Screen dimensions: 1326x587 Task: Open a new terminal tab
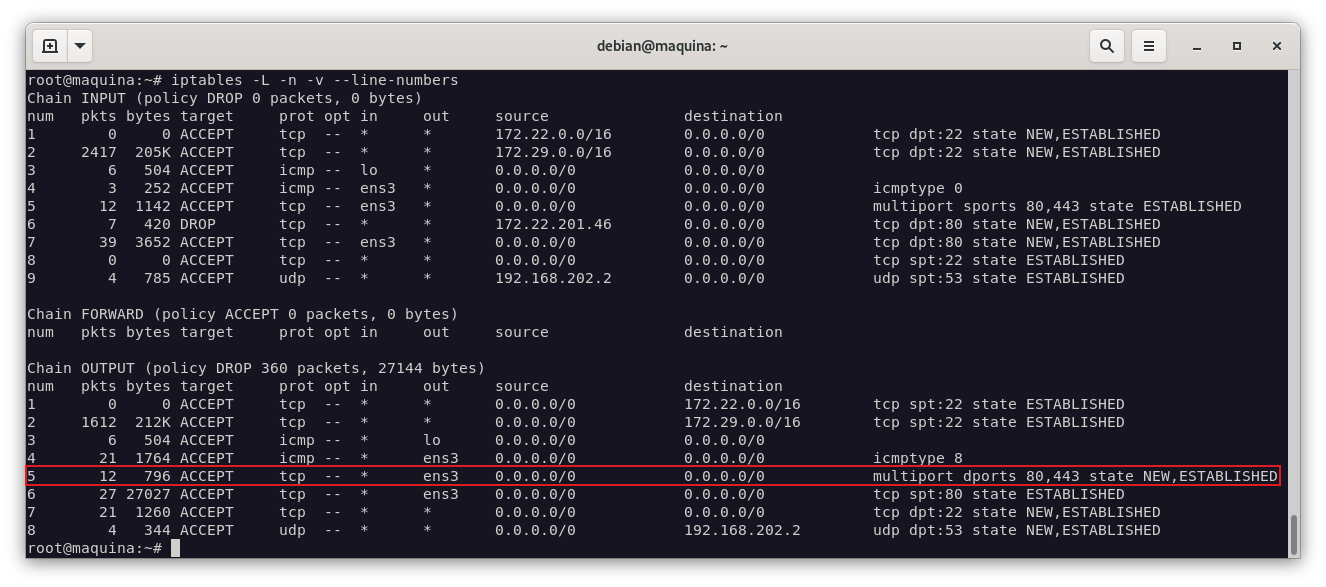coord(50,46)
